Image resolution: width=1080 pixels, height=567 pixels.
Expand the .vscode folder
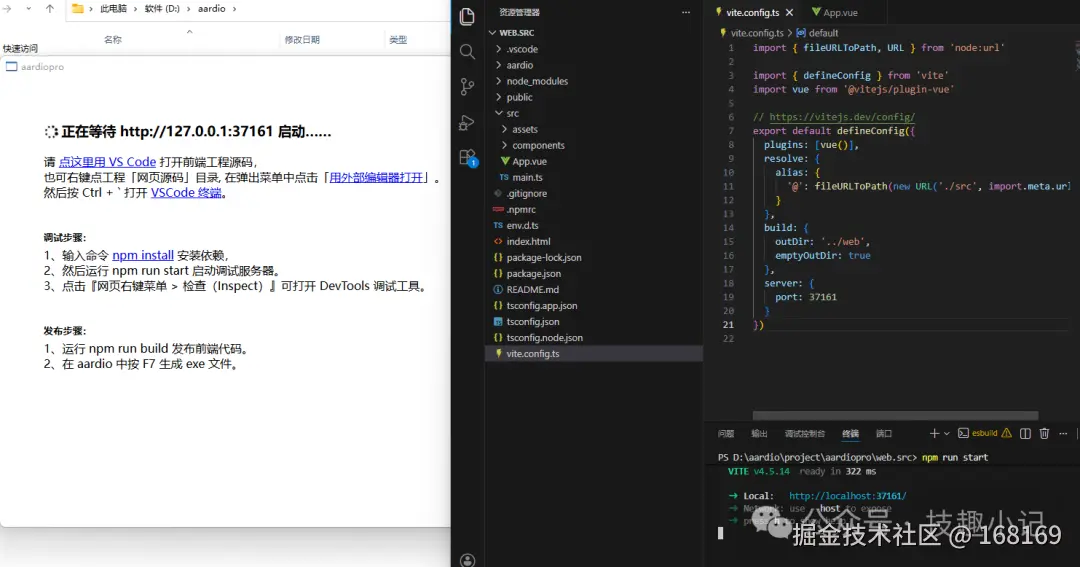(521, 49)
